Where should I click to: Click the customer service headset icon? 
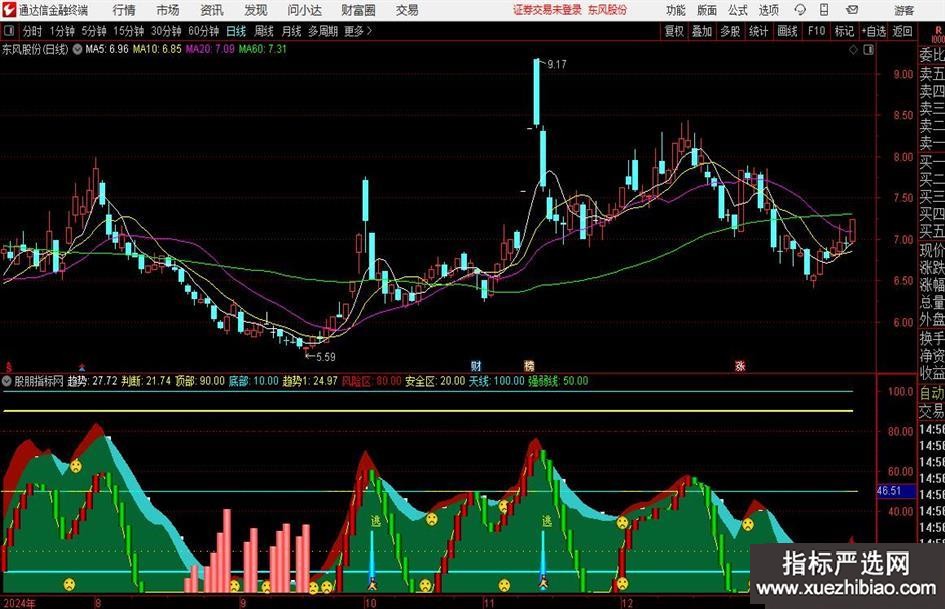800,10
